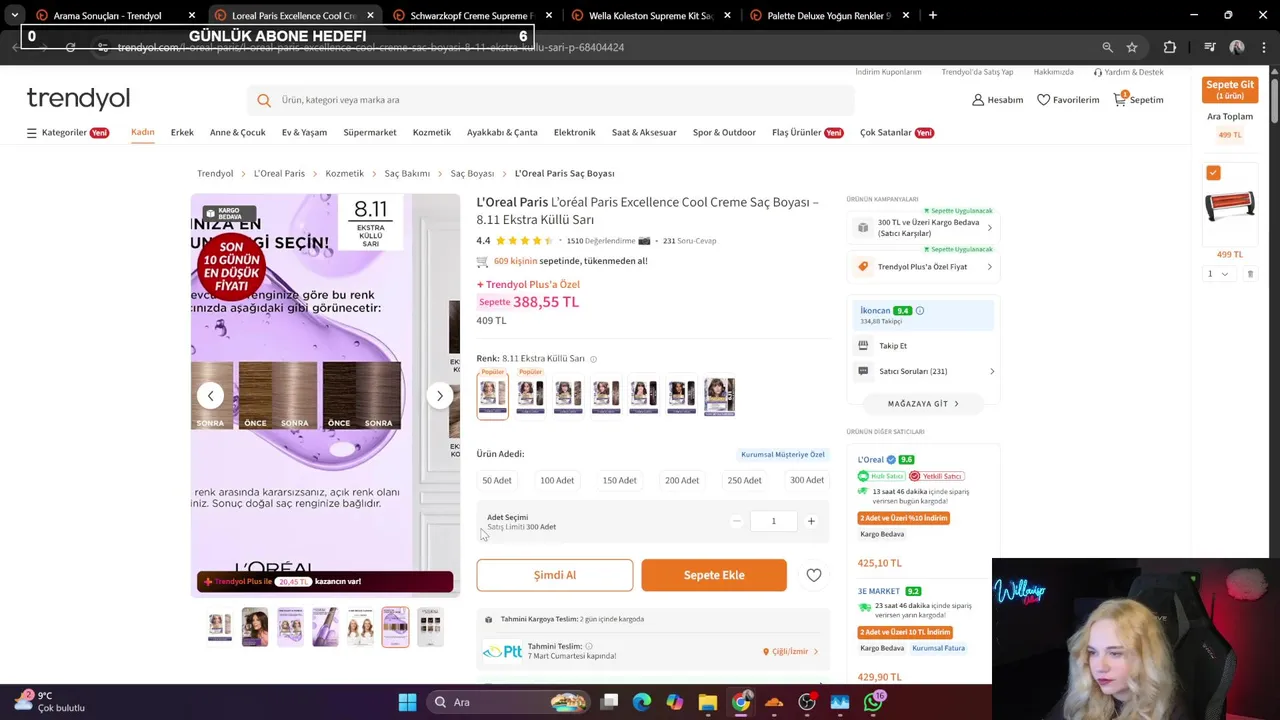This screenshot has height=720, width=1280.
Task: Select highlighted purple gallery thumbnail
Action: 395,627
